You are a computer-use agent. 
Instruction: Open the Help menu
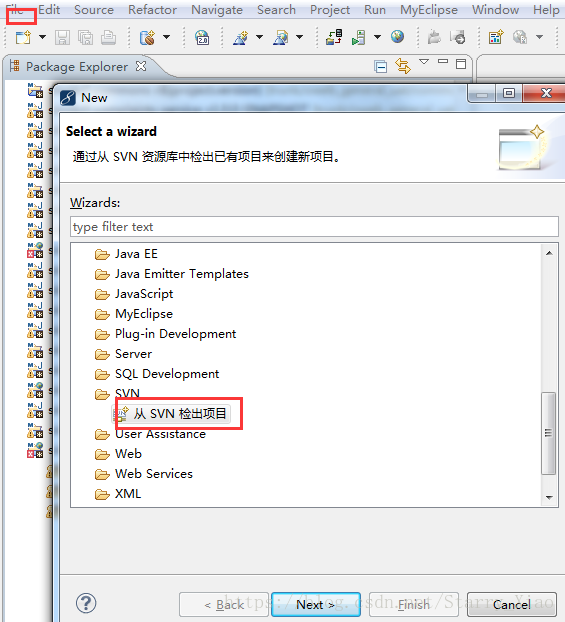tap(546, 10)
